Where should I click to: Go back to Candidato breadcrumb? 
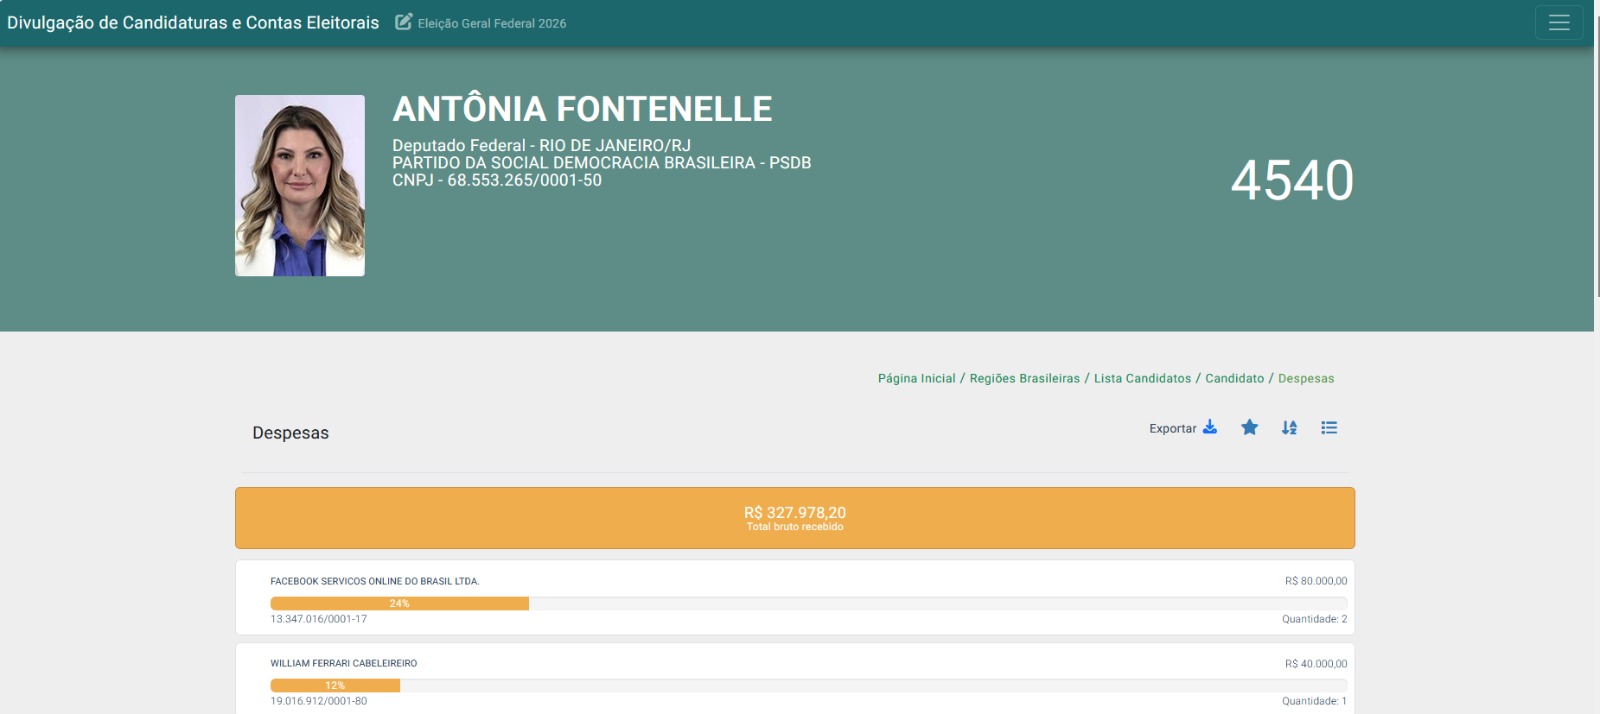(1235, 378)
